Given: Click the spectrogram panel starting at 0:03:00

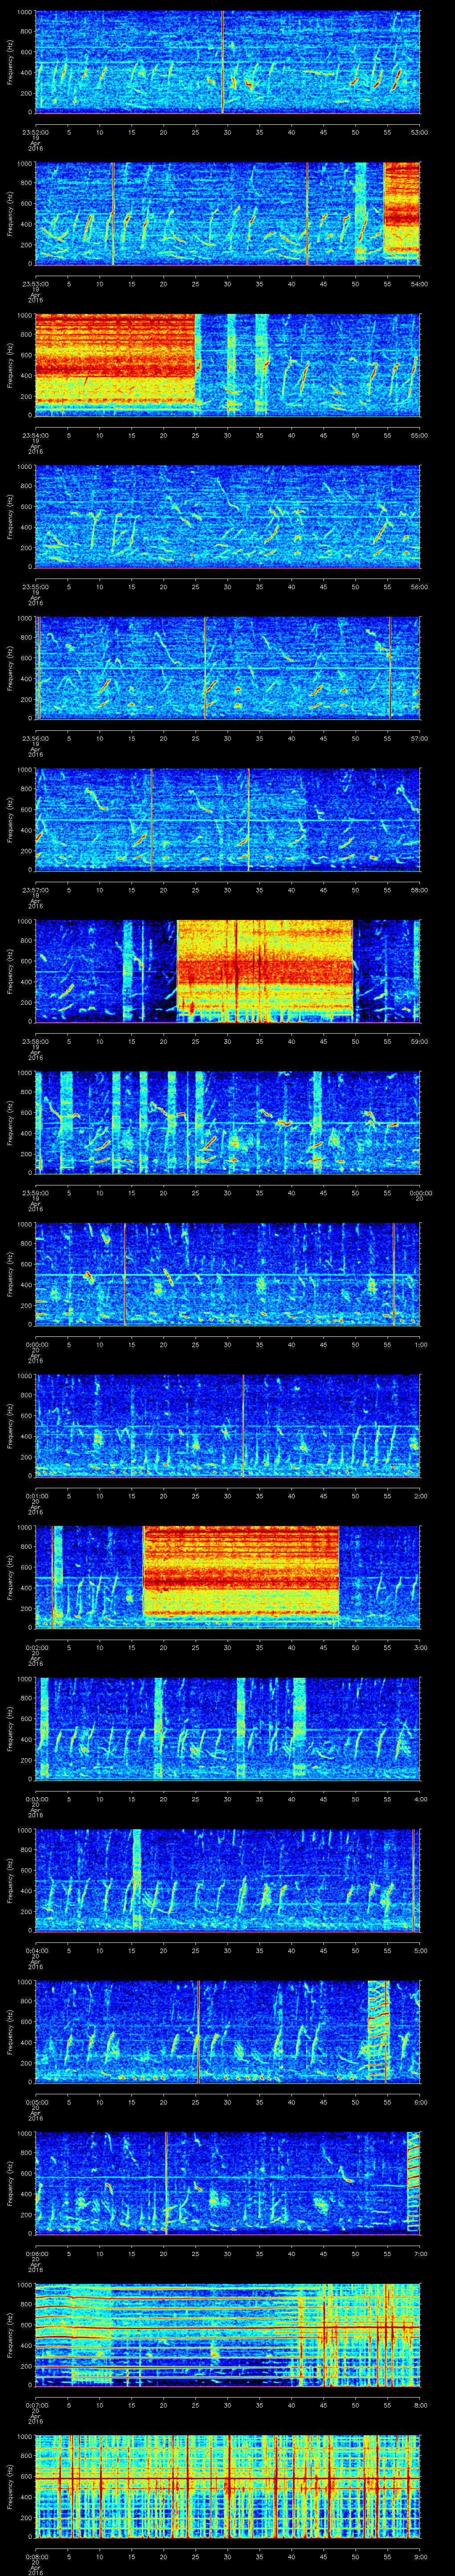Looking at the screenshot, I should pos(228,1729).
